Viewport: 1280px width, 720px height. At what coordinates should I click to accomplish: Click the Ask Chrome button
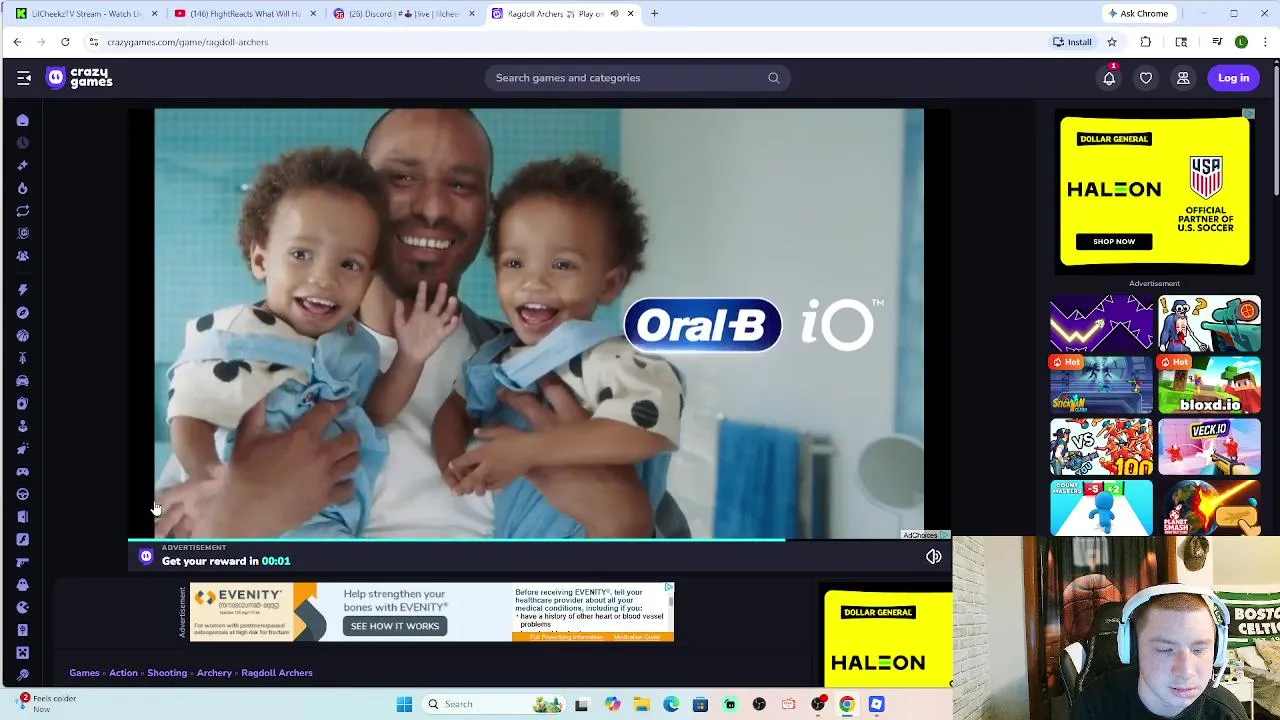(1138, 14)
